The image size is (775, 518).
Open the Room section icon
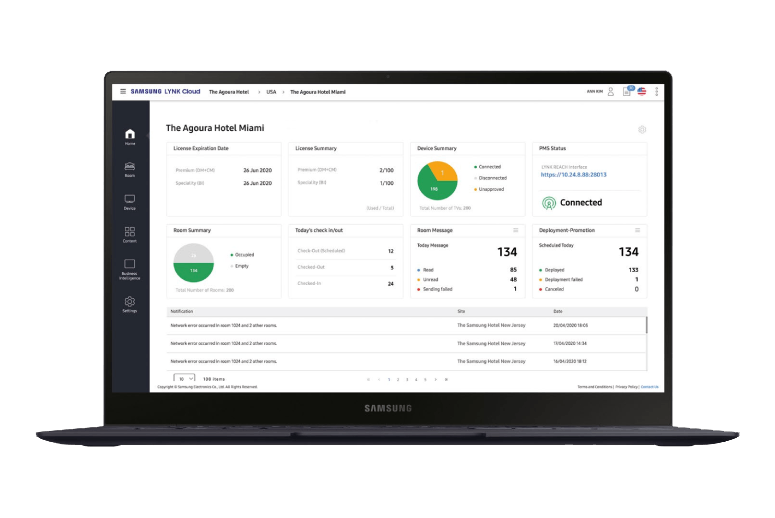tap(130, 167)
